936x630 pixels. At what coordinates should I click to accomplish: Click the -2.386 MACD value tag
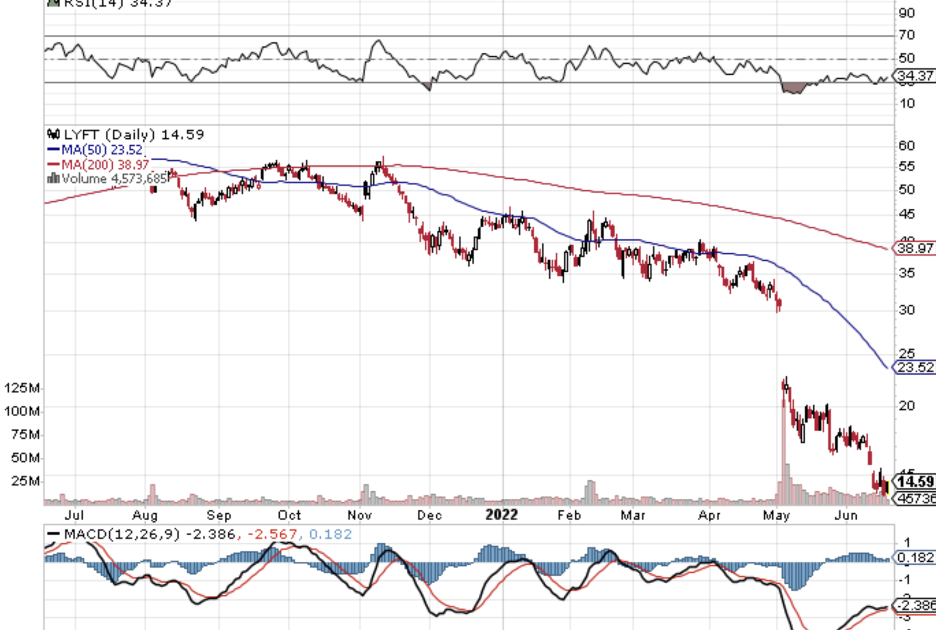click(914, 605)
